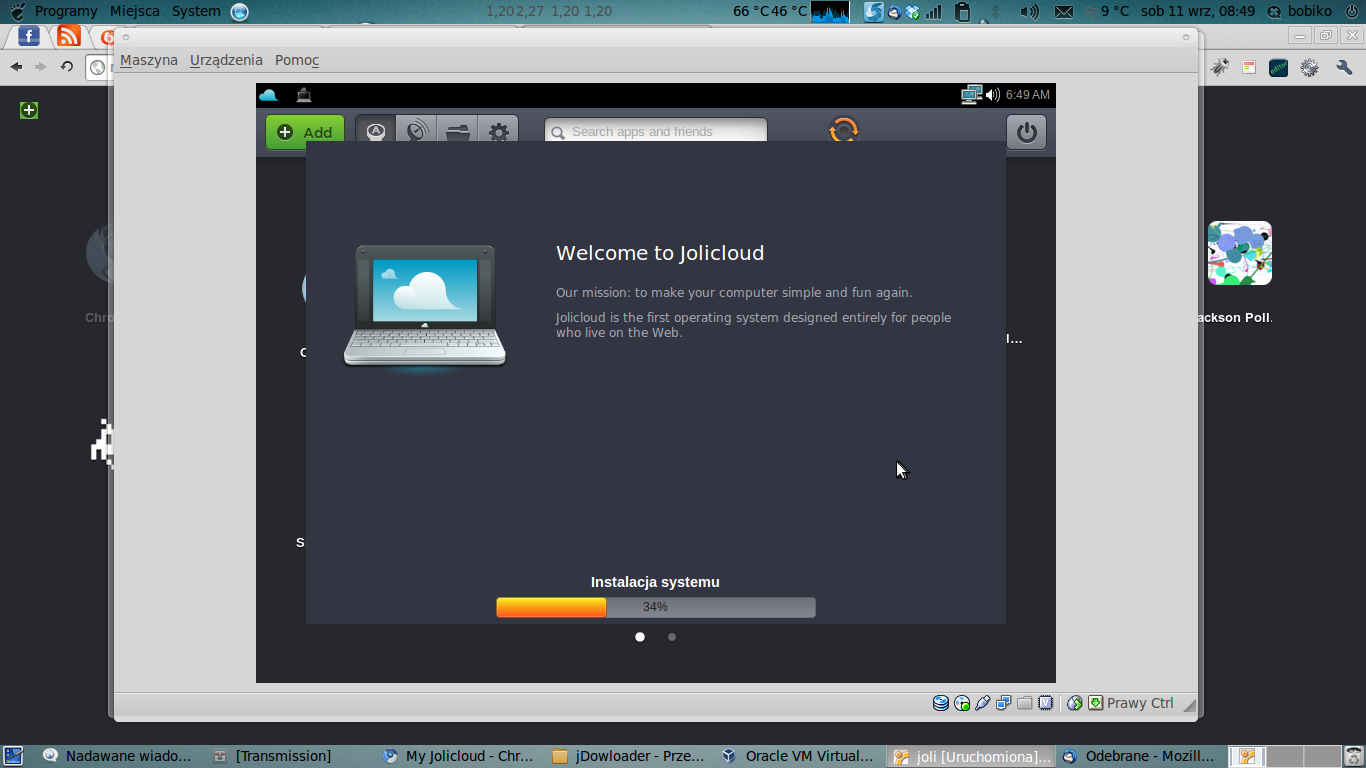Click the installation progress bar at 34%
The height and width of the screenshot is (768, 1366).
(656, 607)
